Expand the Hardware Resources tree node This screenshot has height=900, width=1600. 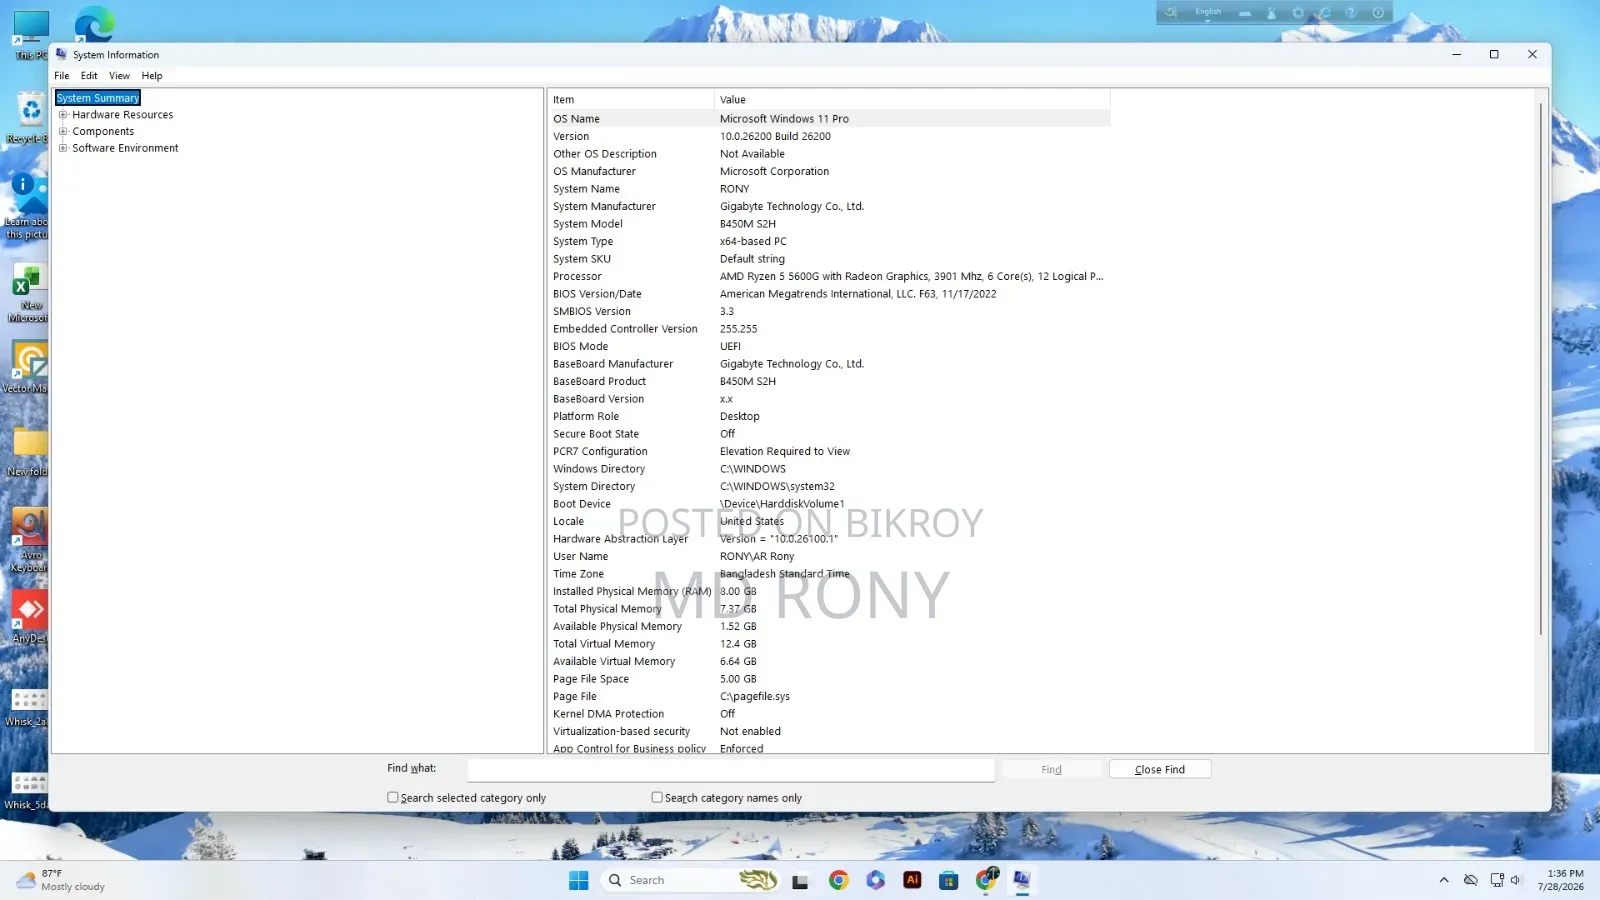(63, 115)
